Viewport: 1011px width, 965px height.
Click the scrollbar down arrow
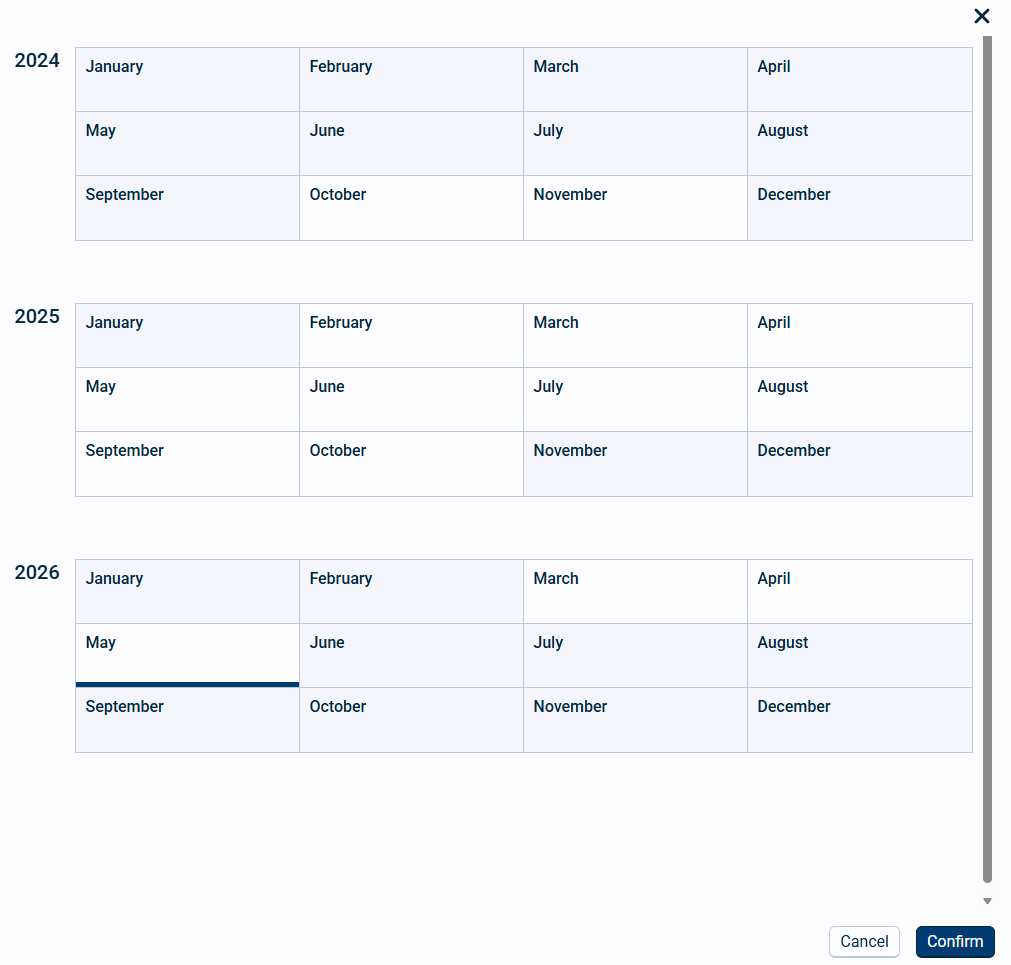pos(987,901)
